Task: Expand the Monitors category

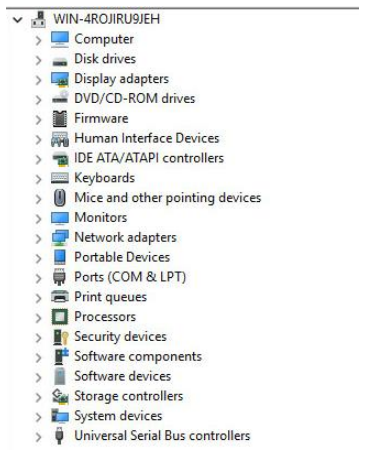Action: point(38,219)
